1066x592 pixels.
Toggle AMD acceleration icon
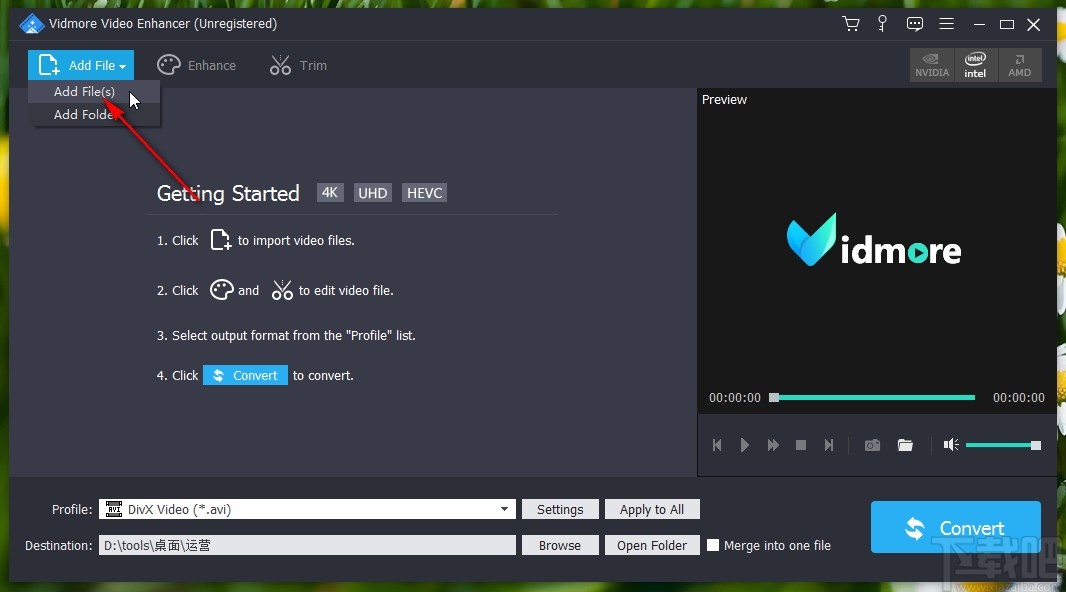pyautogui.click(x=1020, y=65)
